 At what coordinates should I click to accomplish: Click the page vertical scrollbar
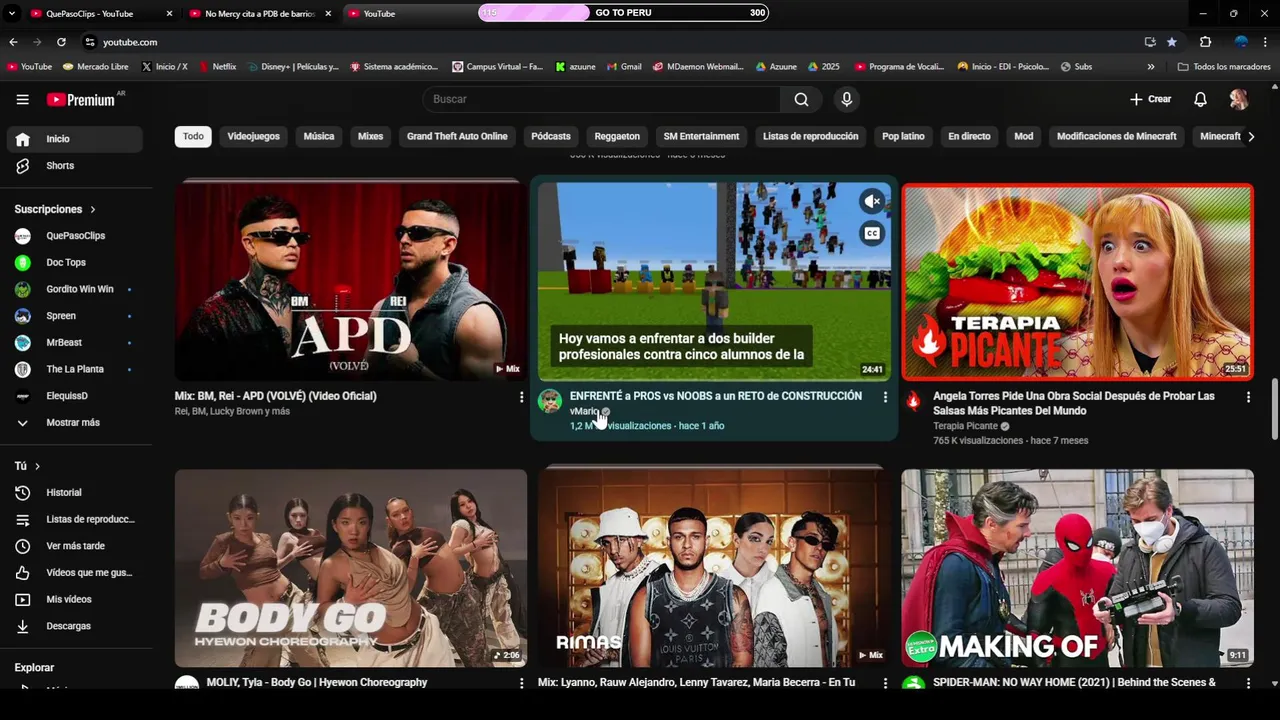(x=1274, y=409)
